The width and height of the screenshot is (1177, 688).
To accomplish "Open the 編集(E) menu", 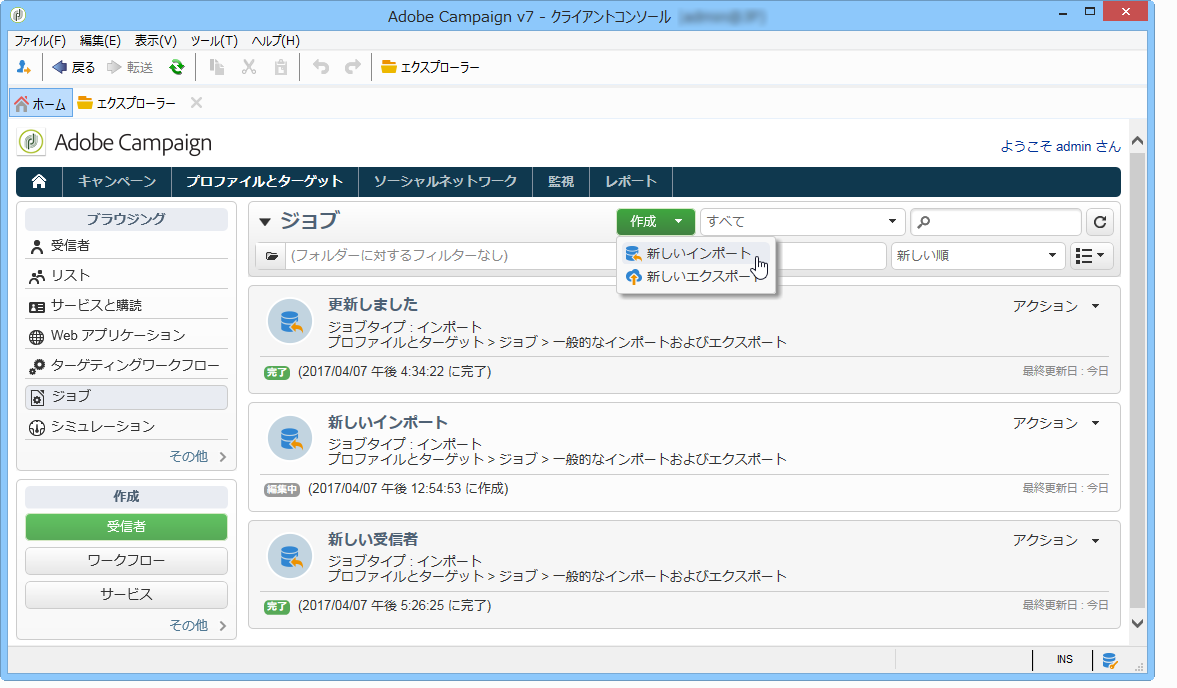I will coord(100,41).
